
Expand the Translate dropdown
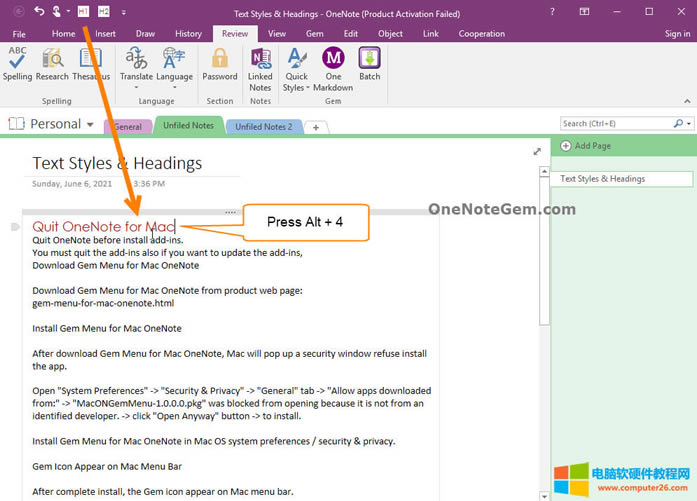pyautogui.click(x=136, y=87)
